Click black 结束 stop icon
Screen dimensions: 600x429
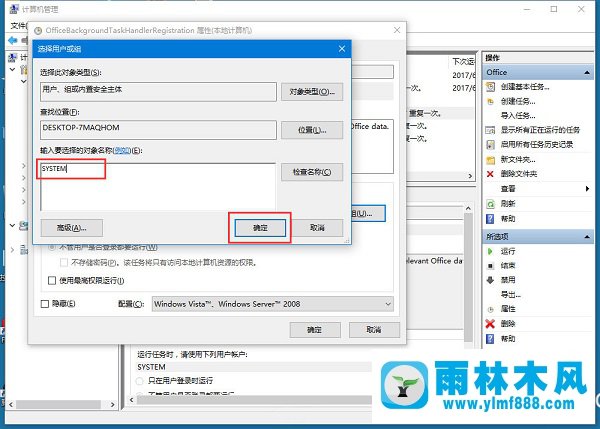coord(490,266)
